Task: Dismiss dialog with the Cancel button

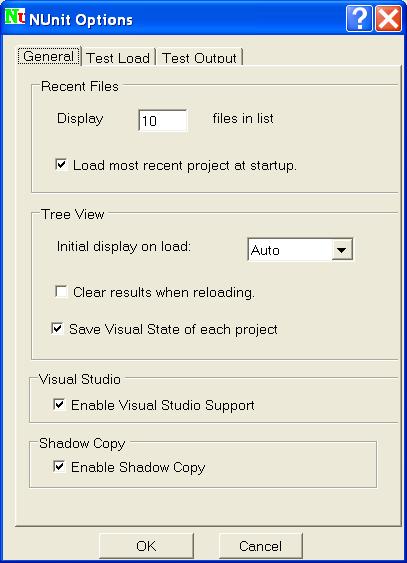Action: 261,546
